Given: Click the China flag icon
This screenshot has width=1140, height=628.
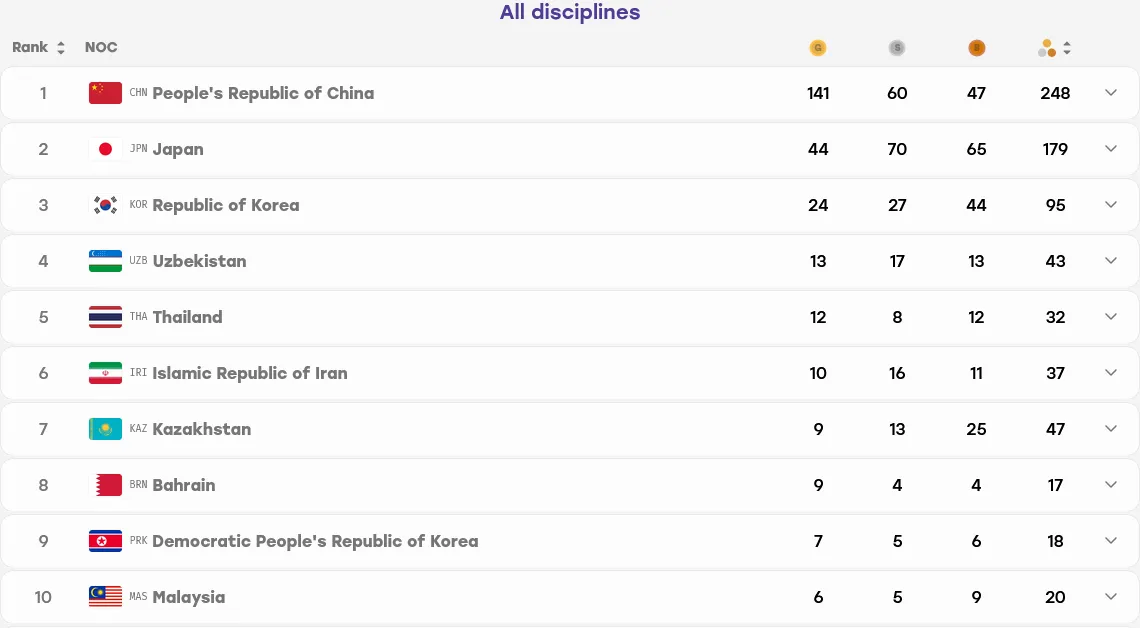Looking at the screenshot, I should click(105, 93).
